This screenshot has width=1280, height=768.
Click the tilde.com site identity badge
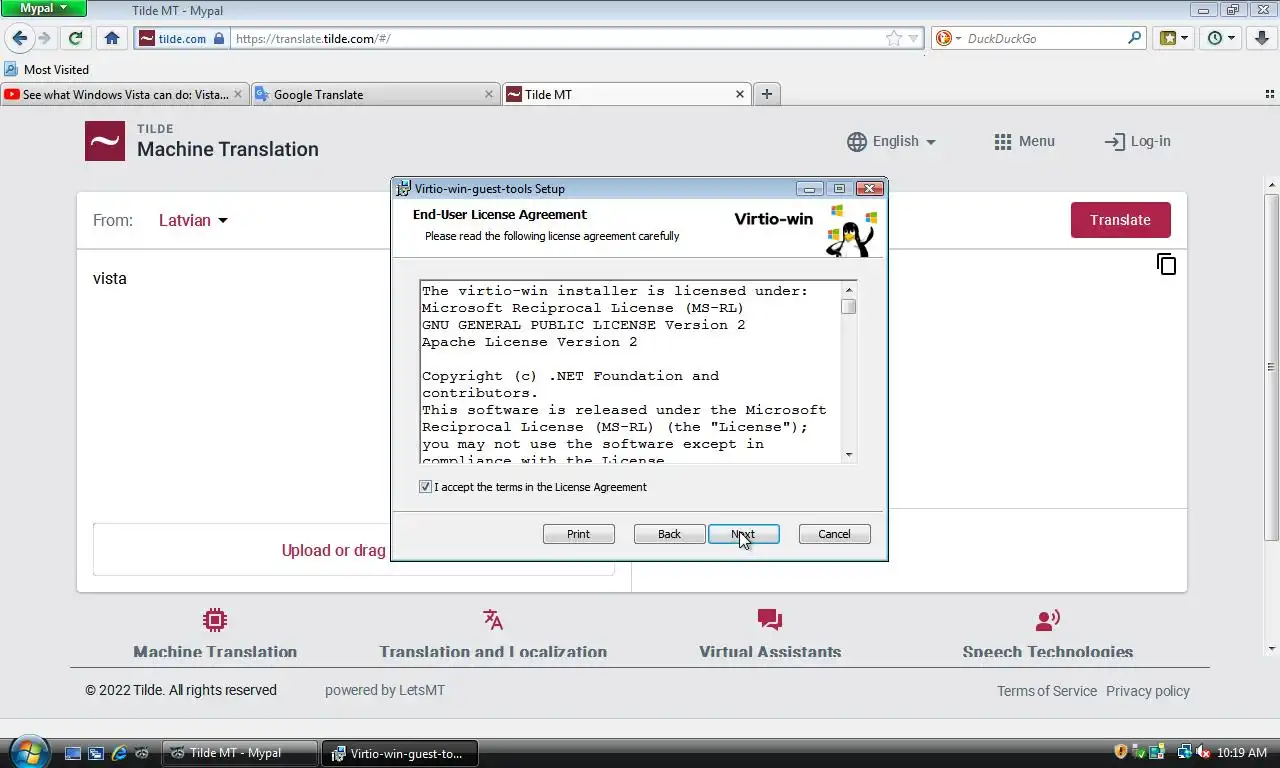[181, 38]
